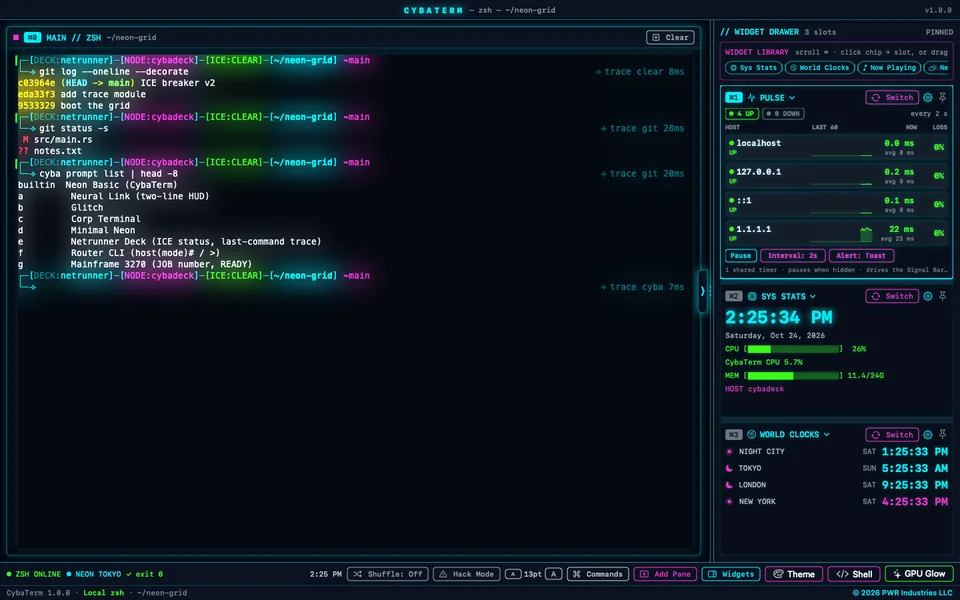Toggle GPU Glow effect
Screen dimensions: 960x600
tap(919, 574)
